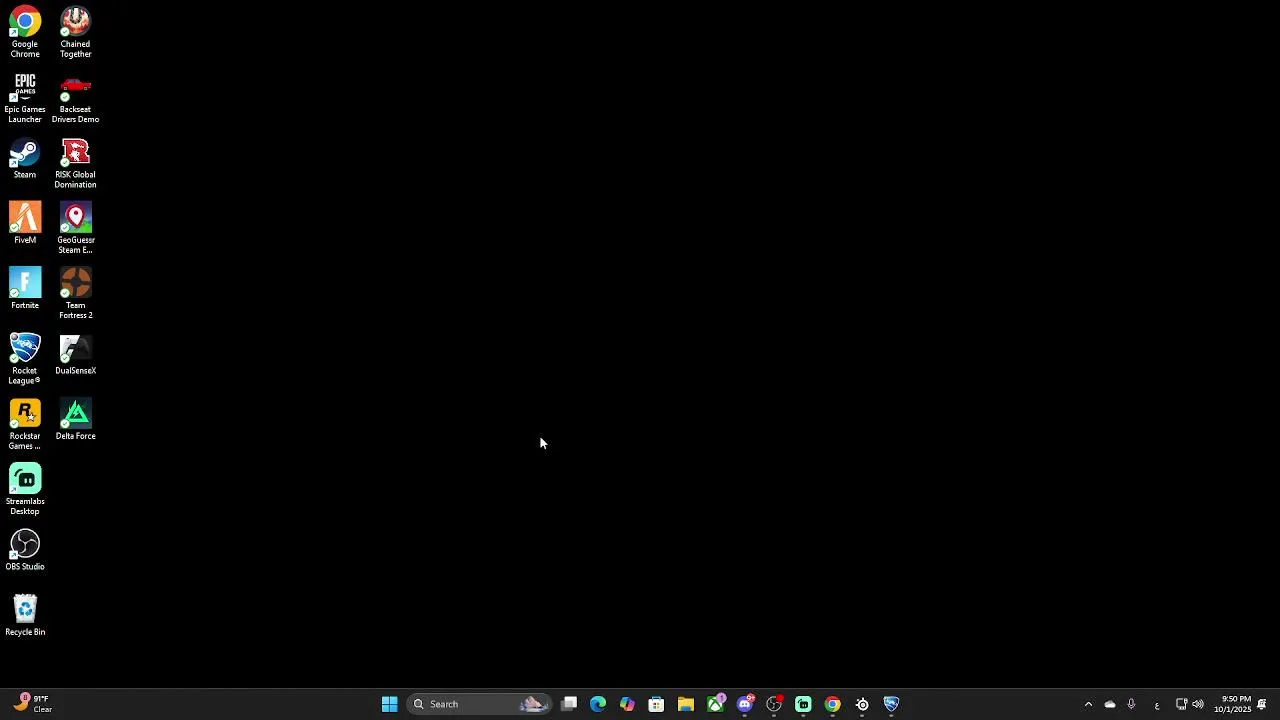Select the Delta Force desktop icon
This screenshot has height=720, width=1280.
tap(75, 419)
